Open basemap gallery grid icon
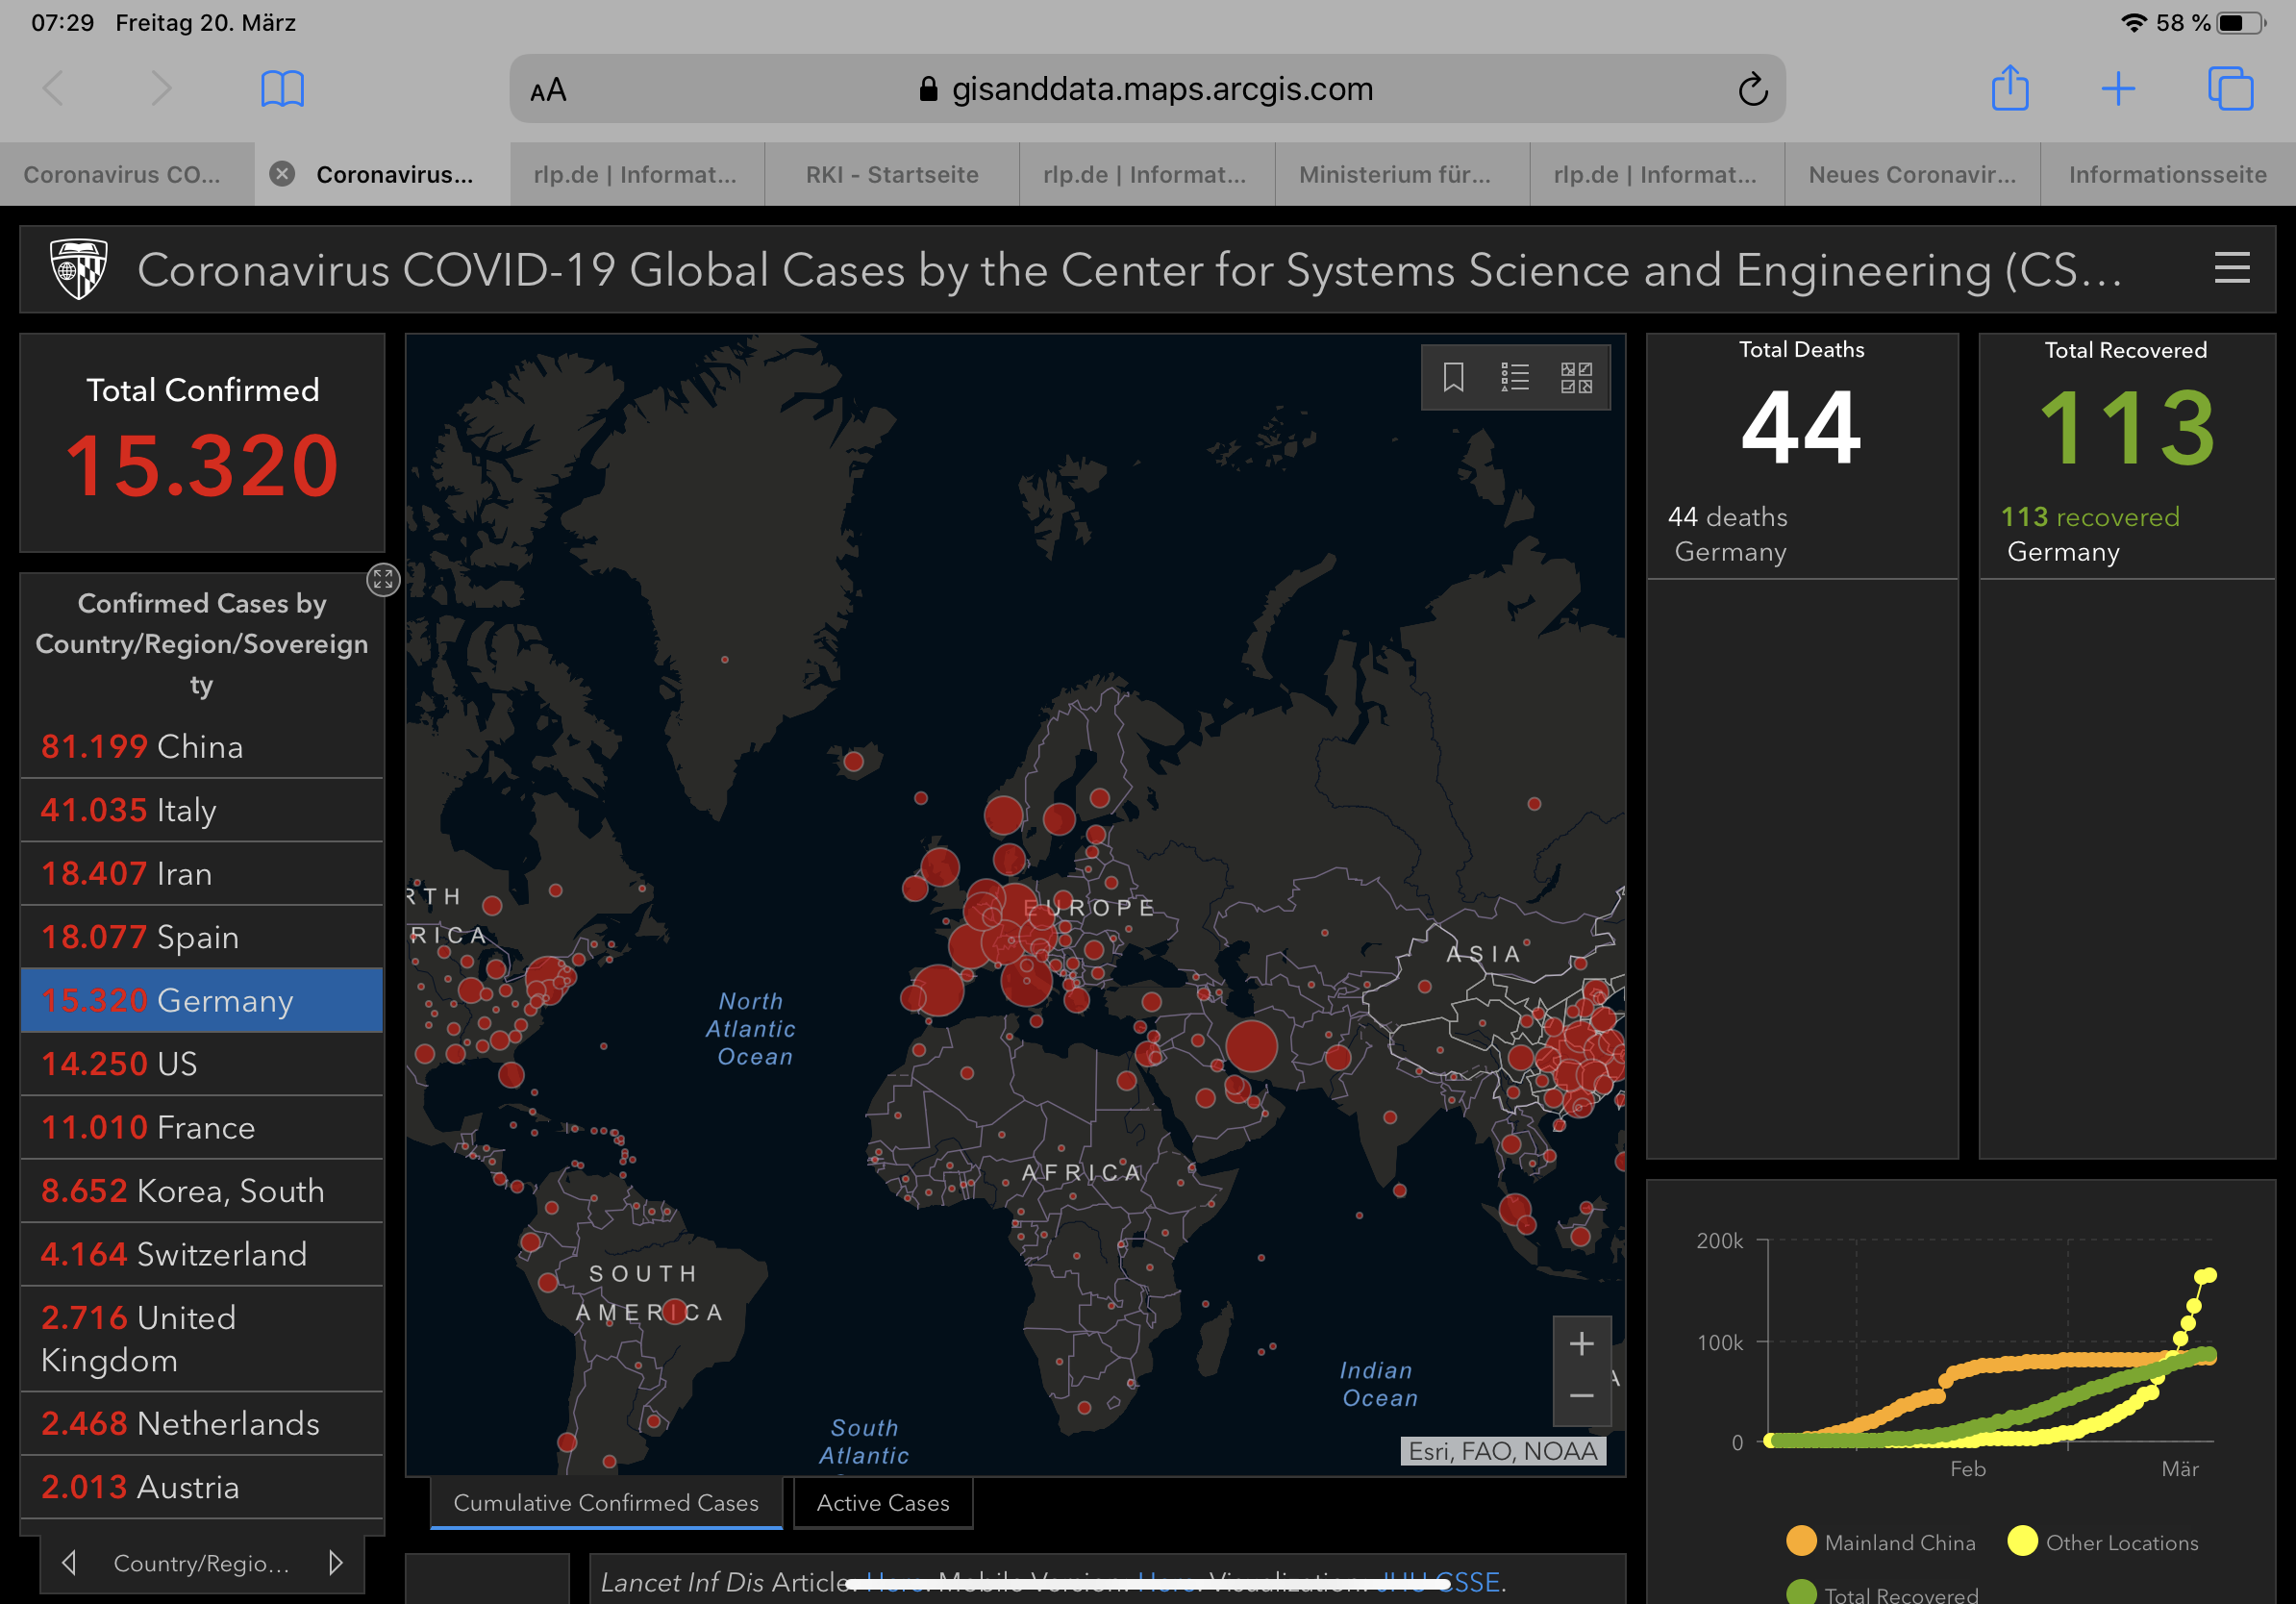 1577,377
